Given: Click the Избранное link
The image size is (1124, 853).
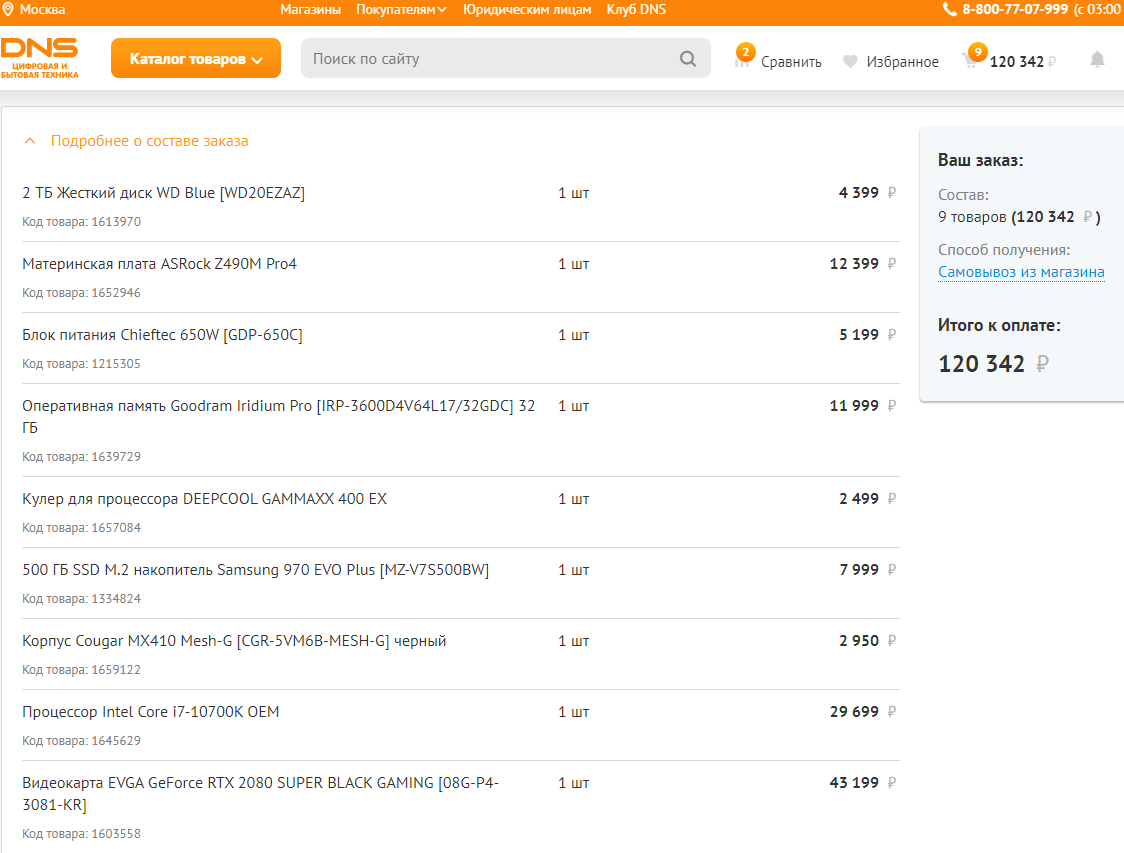Looking at the screenshot, I should (902, 62).
